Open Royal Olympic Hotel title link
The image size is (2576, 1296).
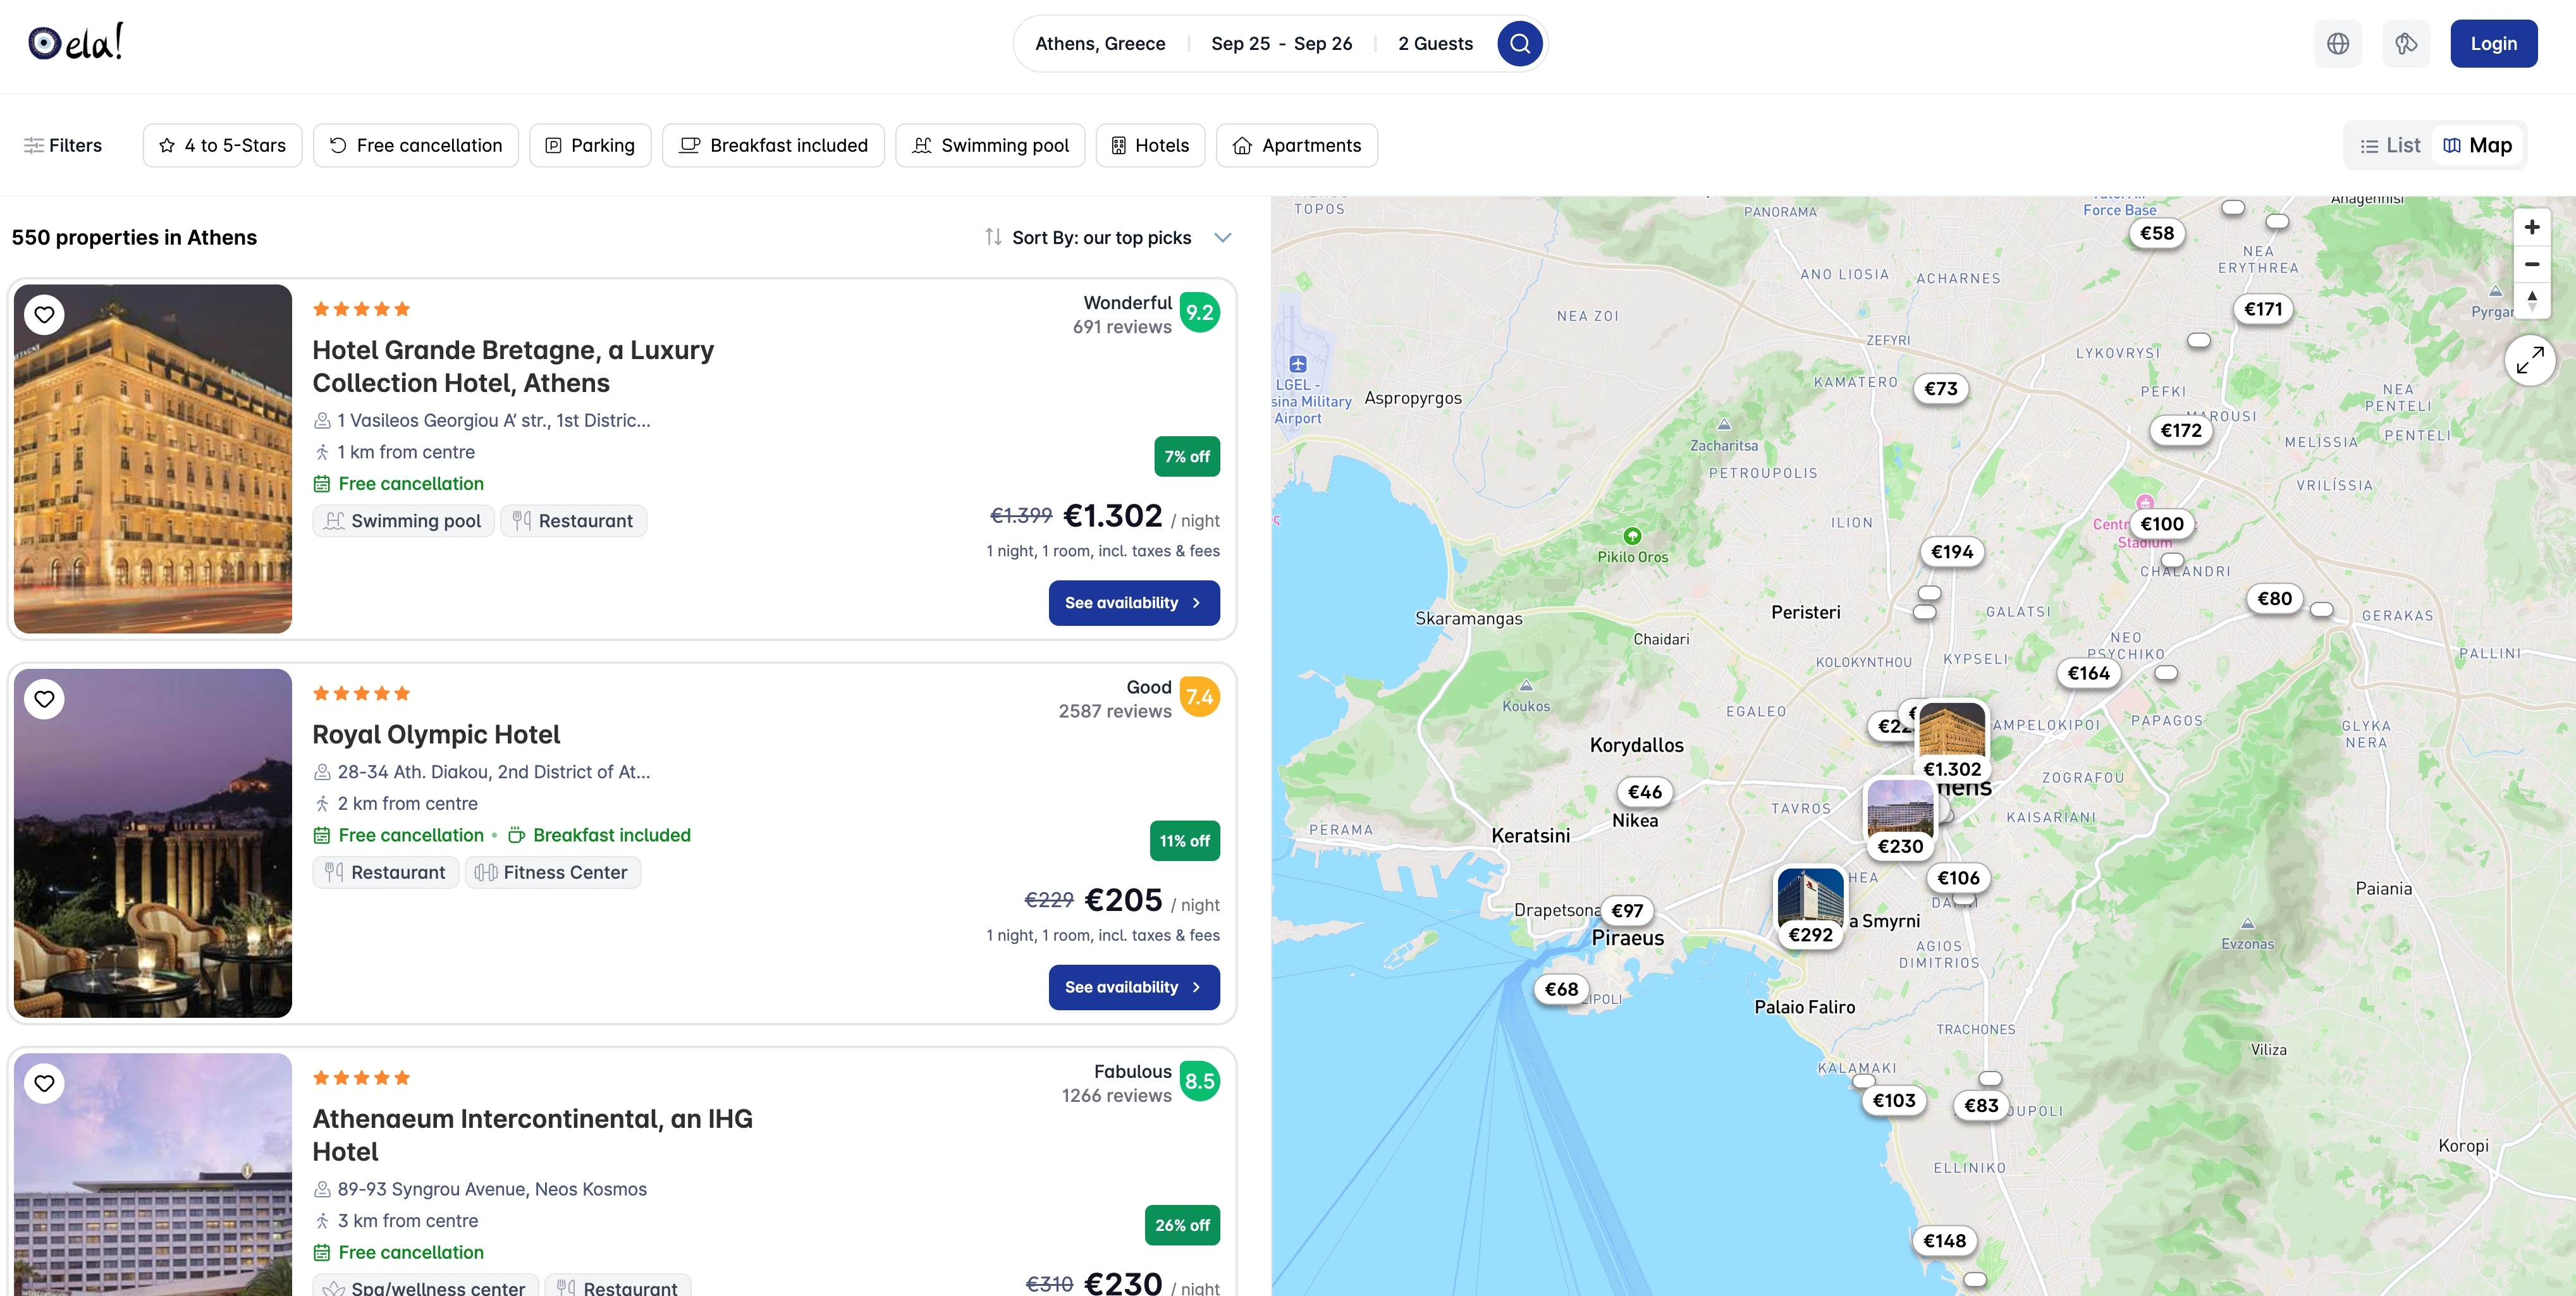436,735
